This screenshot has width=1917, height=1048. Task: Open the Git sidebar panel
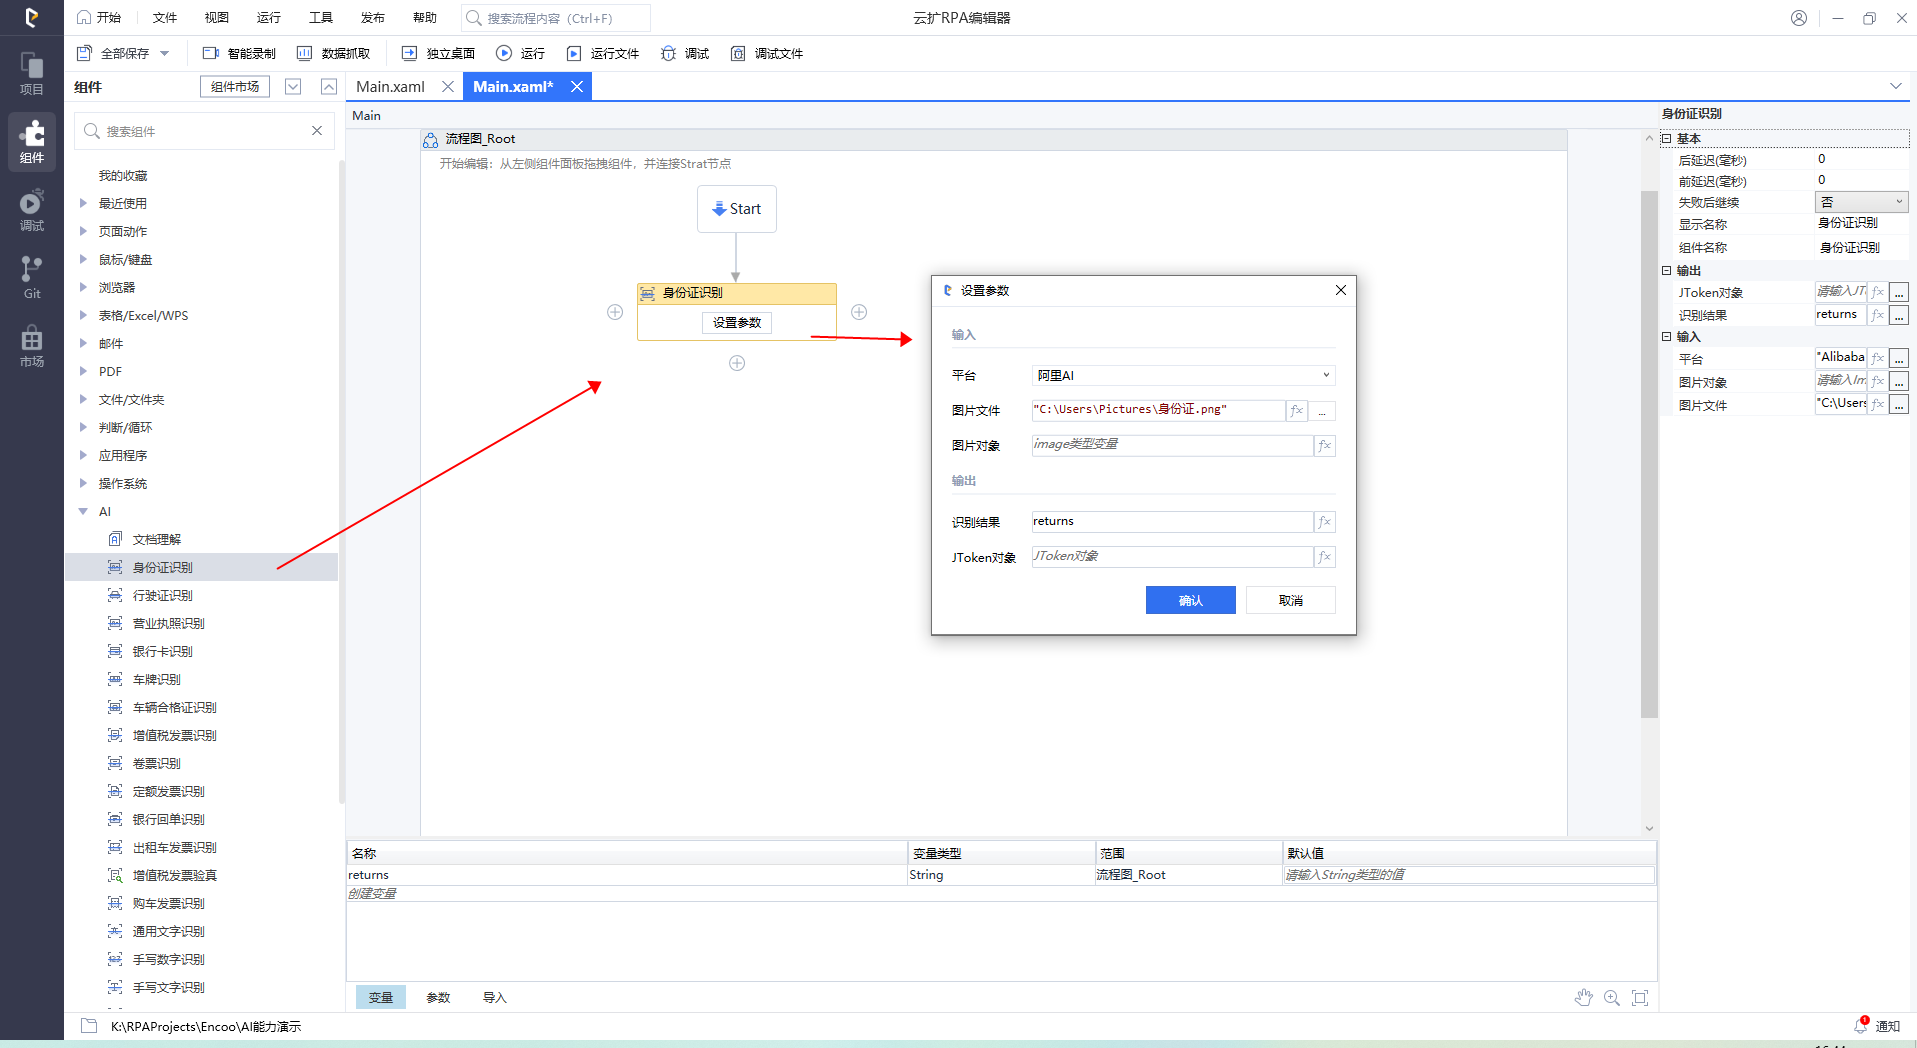click(32, 278)
